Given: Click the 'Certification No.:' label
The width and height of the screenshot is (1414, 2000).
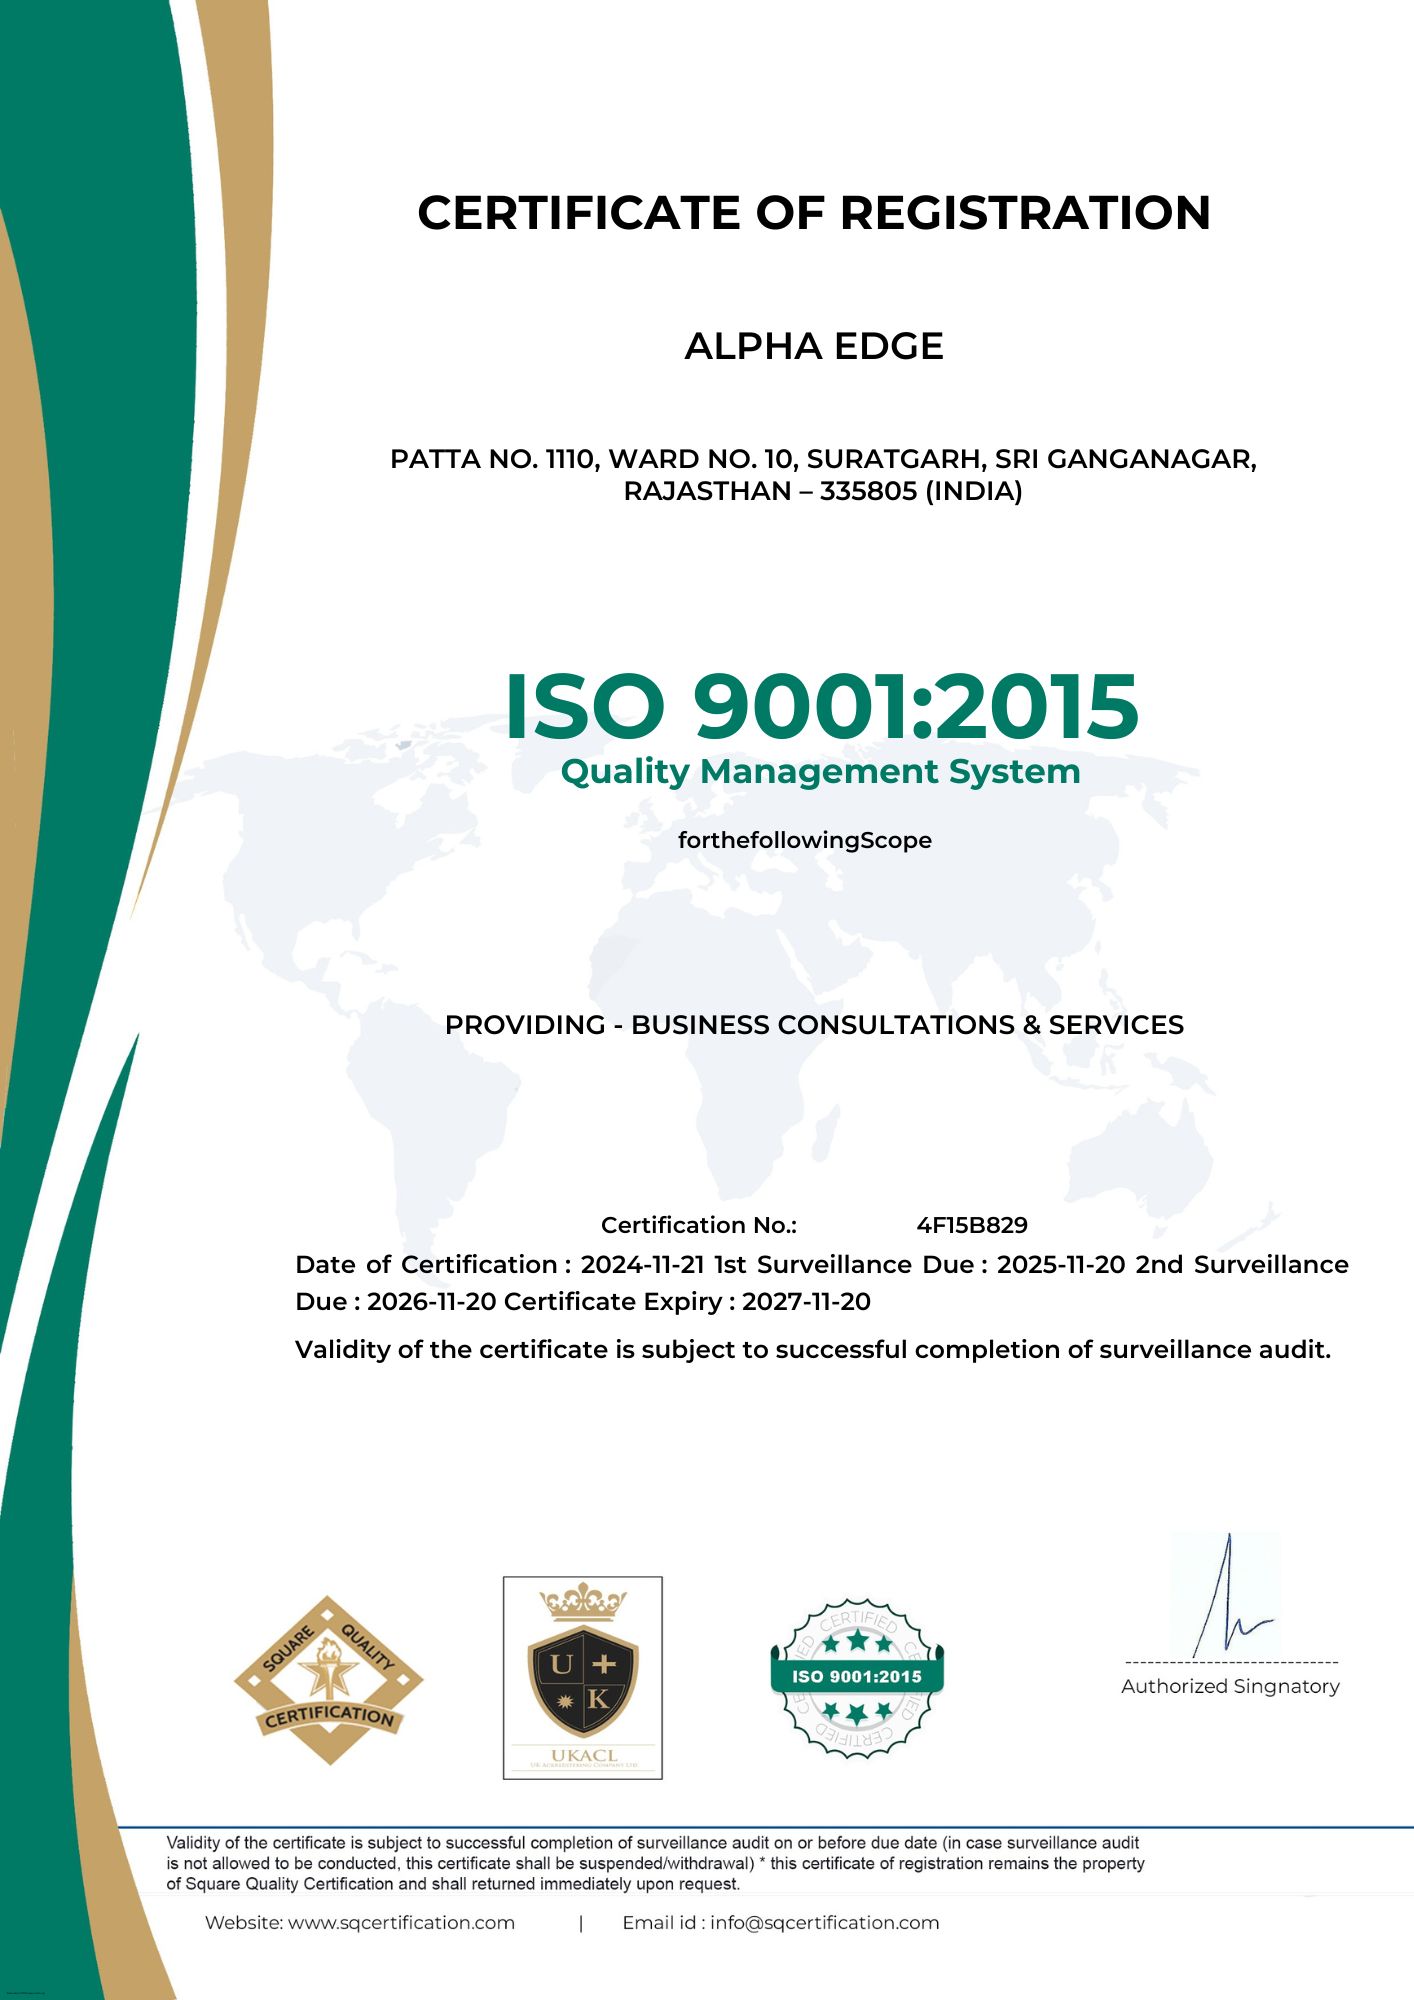Looking at the screenshot, I should click(x=699, y=1225).
